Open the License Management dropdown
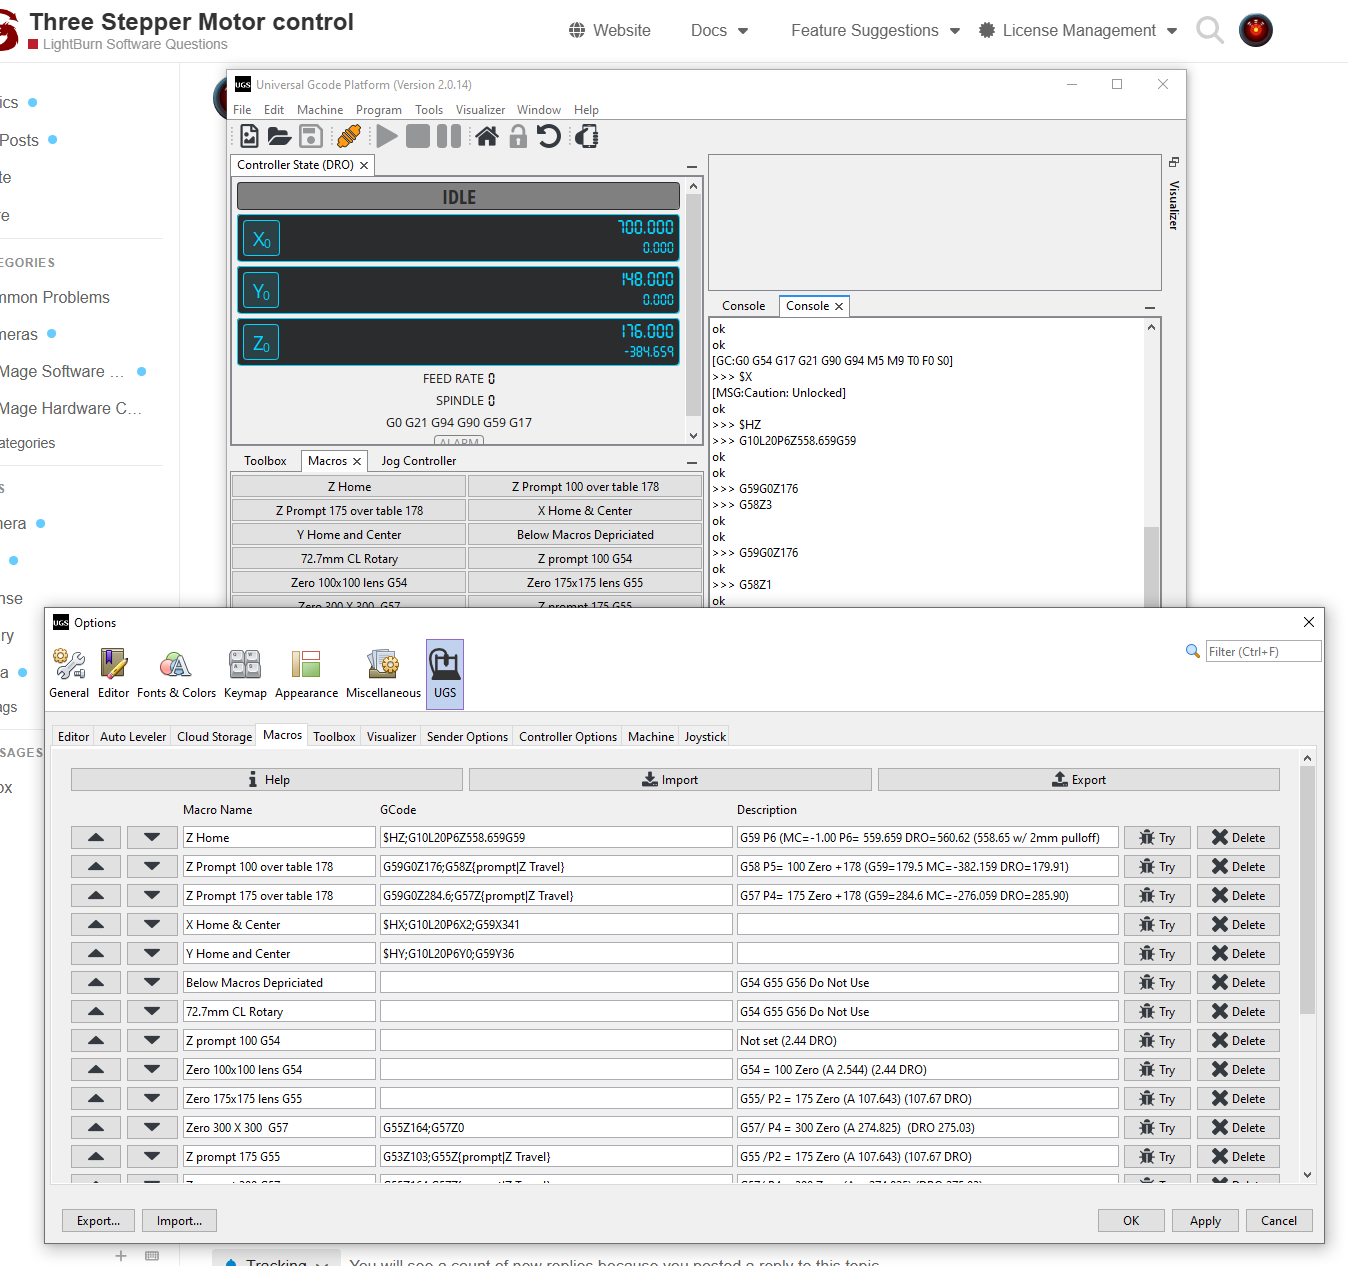 [1078, 31]
